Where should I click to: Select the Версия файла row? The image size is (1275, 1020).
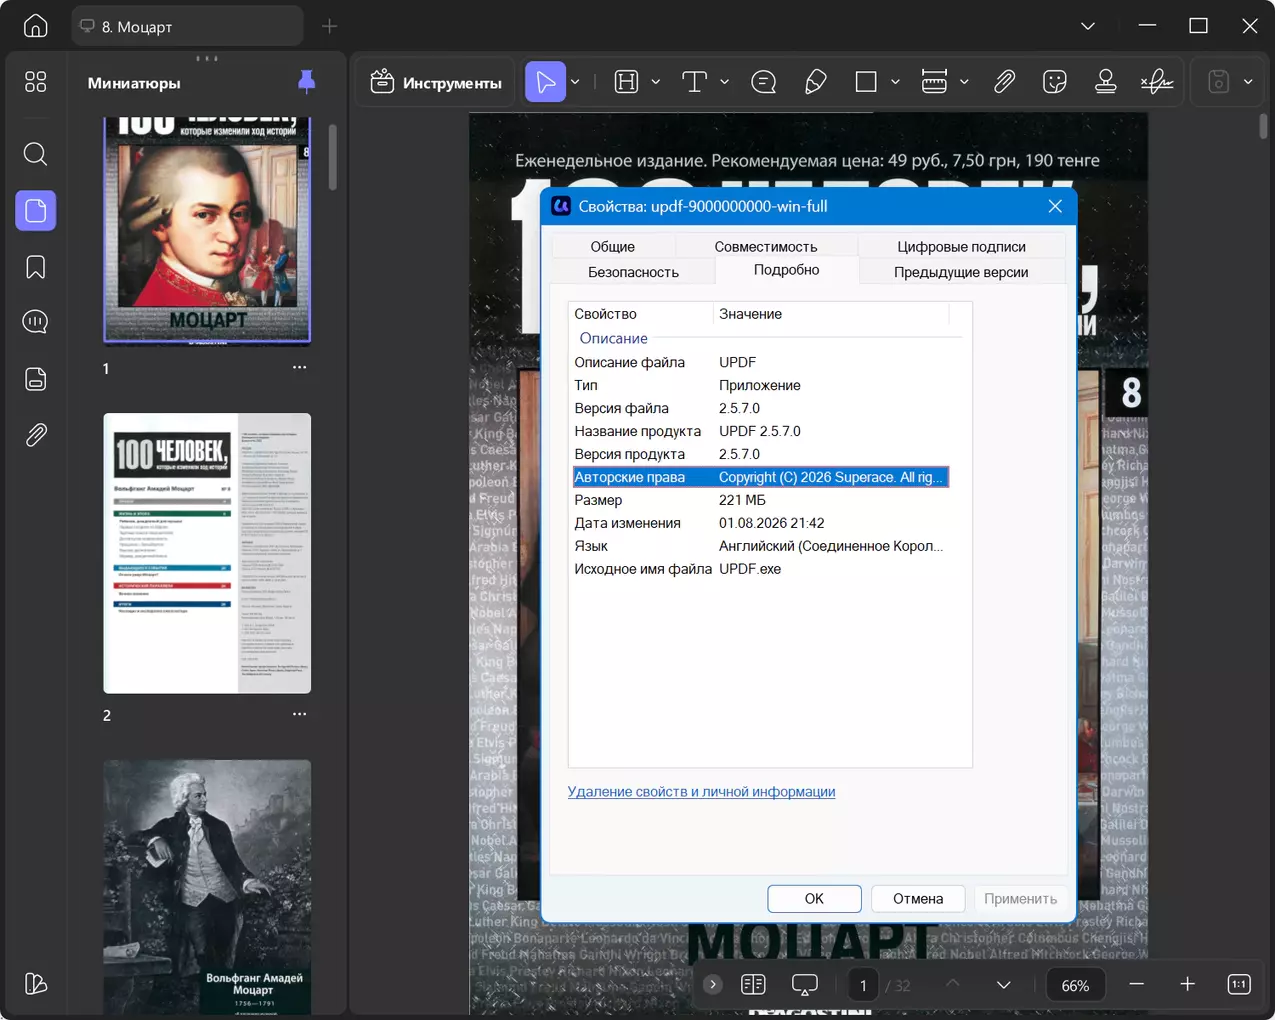(760, 408)
